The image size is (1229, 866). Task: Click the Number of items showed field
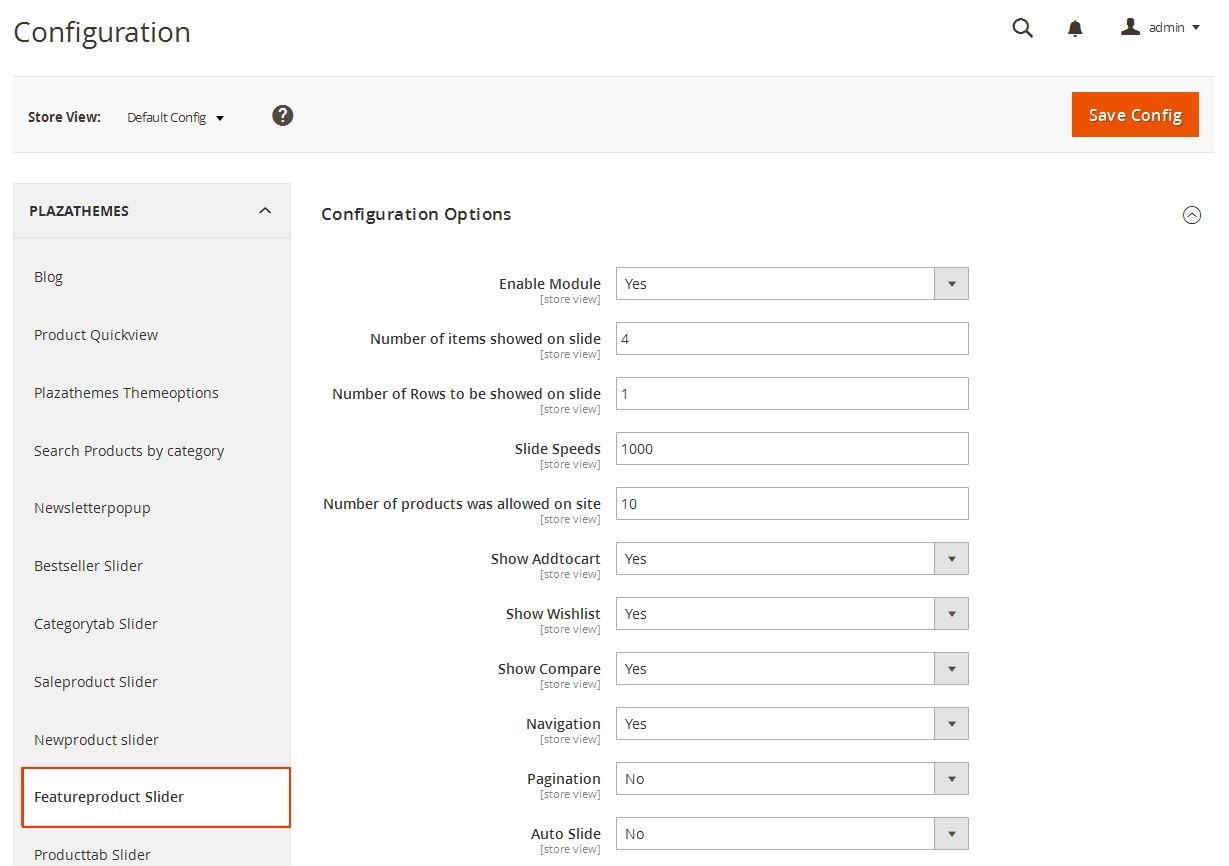click(x=792, y=338)
